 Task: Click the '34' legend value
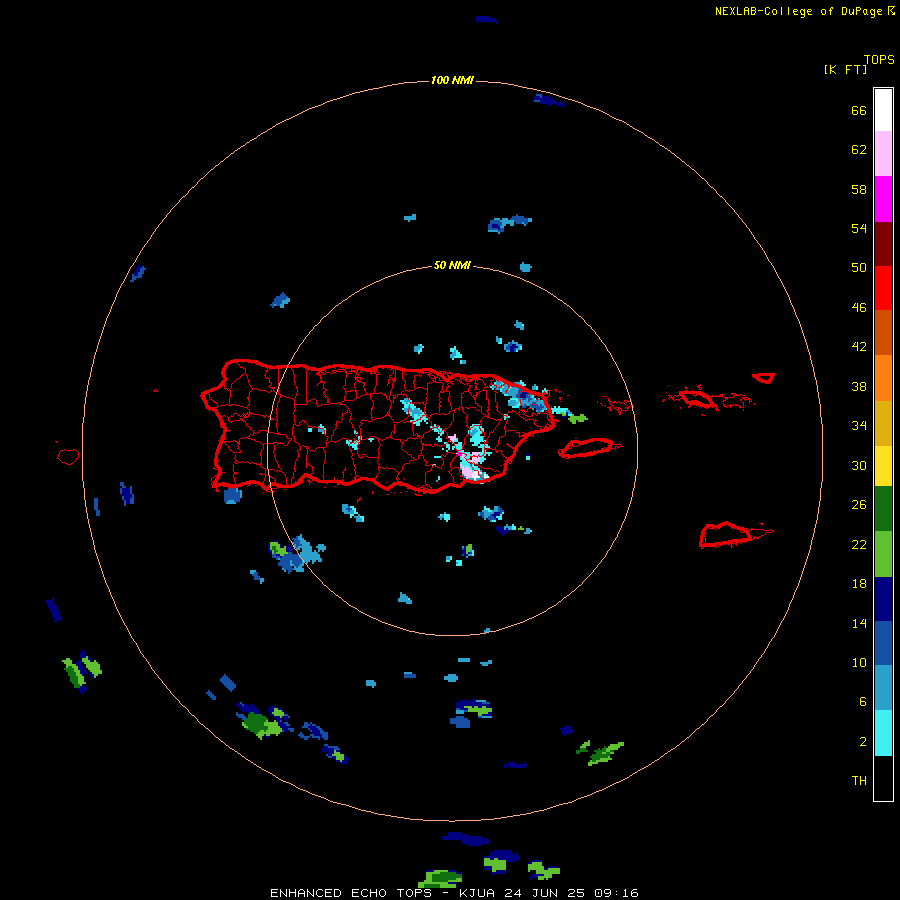[x=859, y=426]
